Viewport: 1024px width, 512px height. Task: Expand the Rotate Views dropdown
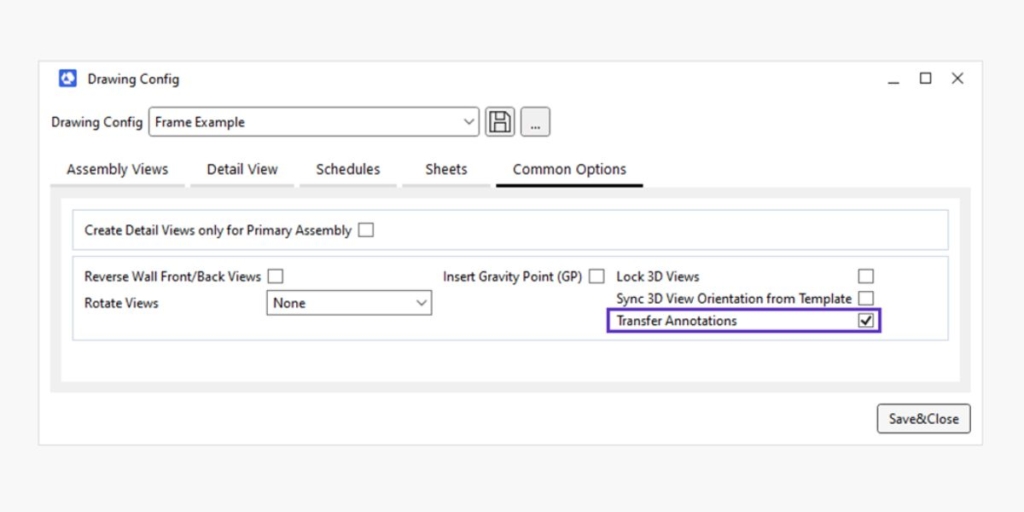(x=349, y=303)
